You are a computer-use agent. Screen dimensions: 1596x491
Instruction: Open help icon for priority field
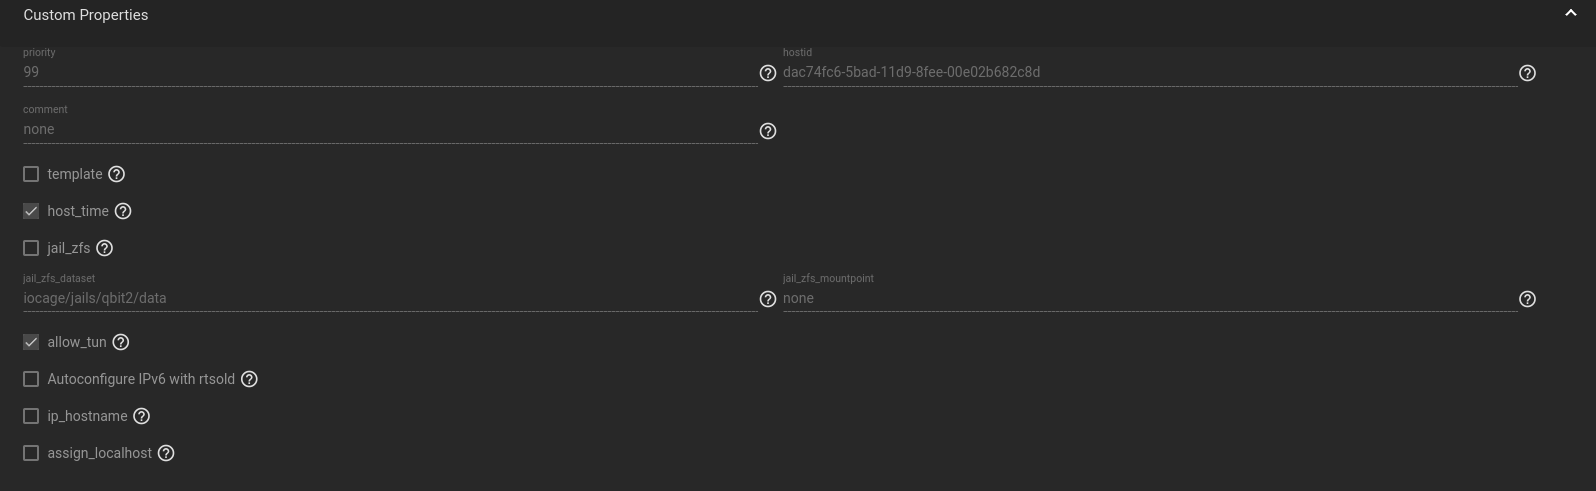(768, 73)
